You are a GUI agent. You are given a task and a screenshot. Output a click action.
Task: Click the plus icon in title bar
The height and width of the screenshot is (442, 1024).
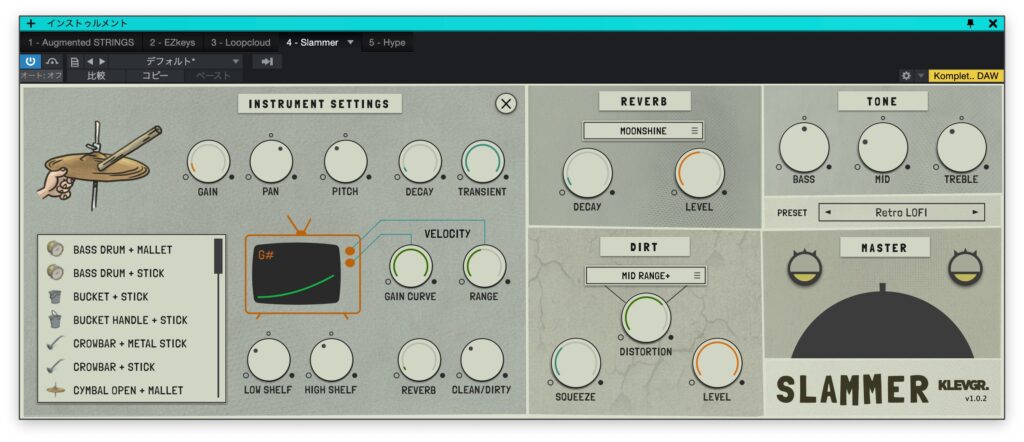(x=31, y=23)
